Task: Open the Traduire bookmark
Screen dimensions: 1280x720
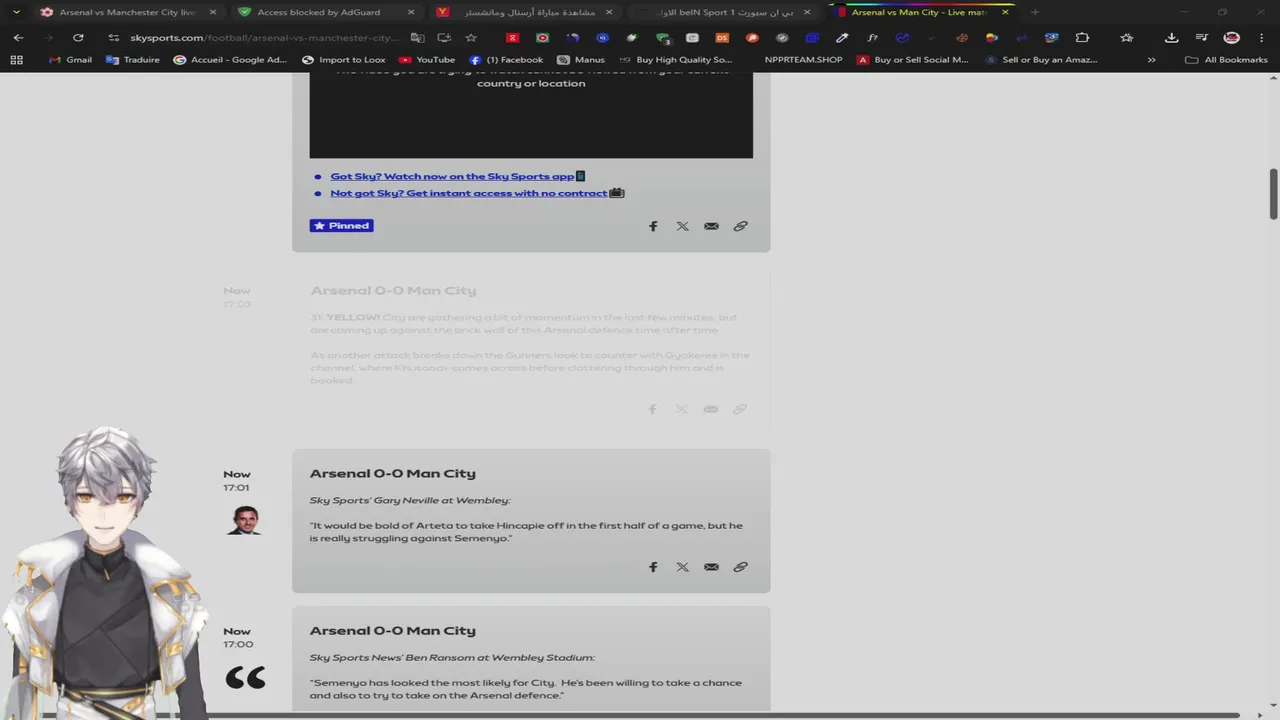Action: click(132, 60)
